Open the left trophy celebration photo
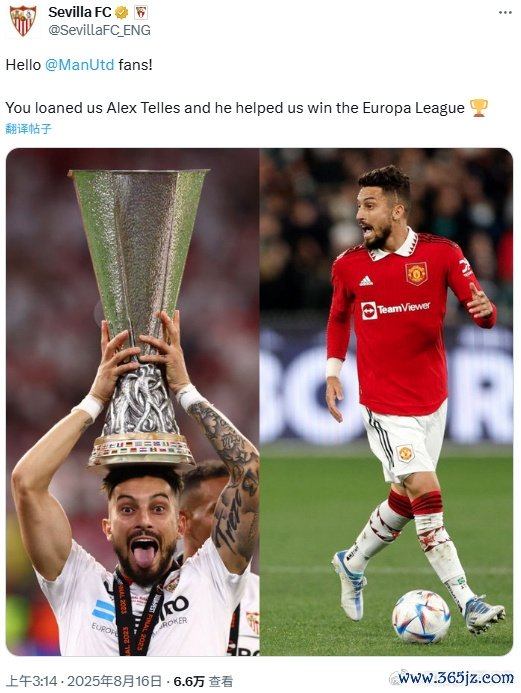521x693 pixels. (133, 402)
